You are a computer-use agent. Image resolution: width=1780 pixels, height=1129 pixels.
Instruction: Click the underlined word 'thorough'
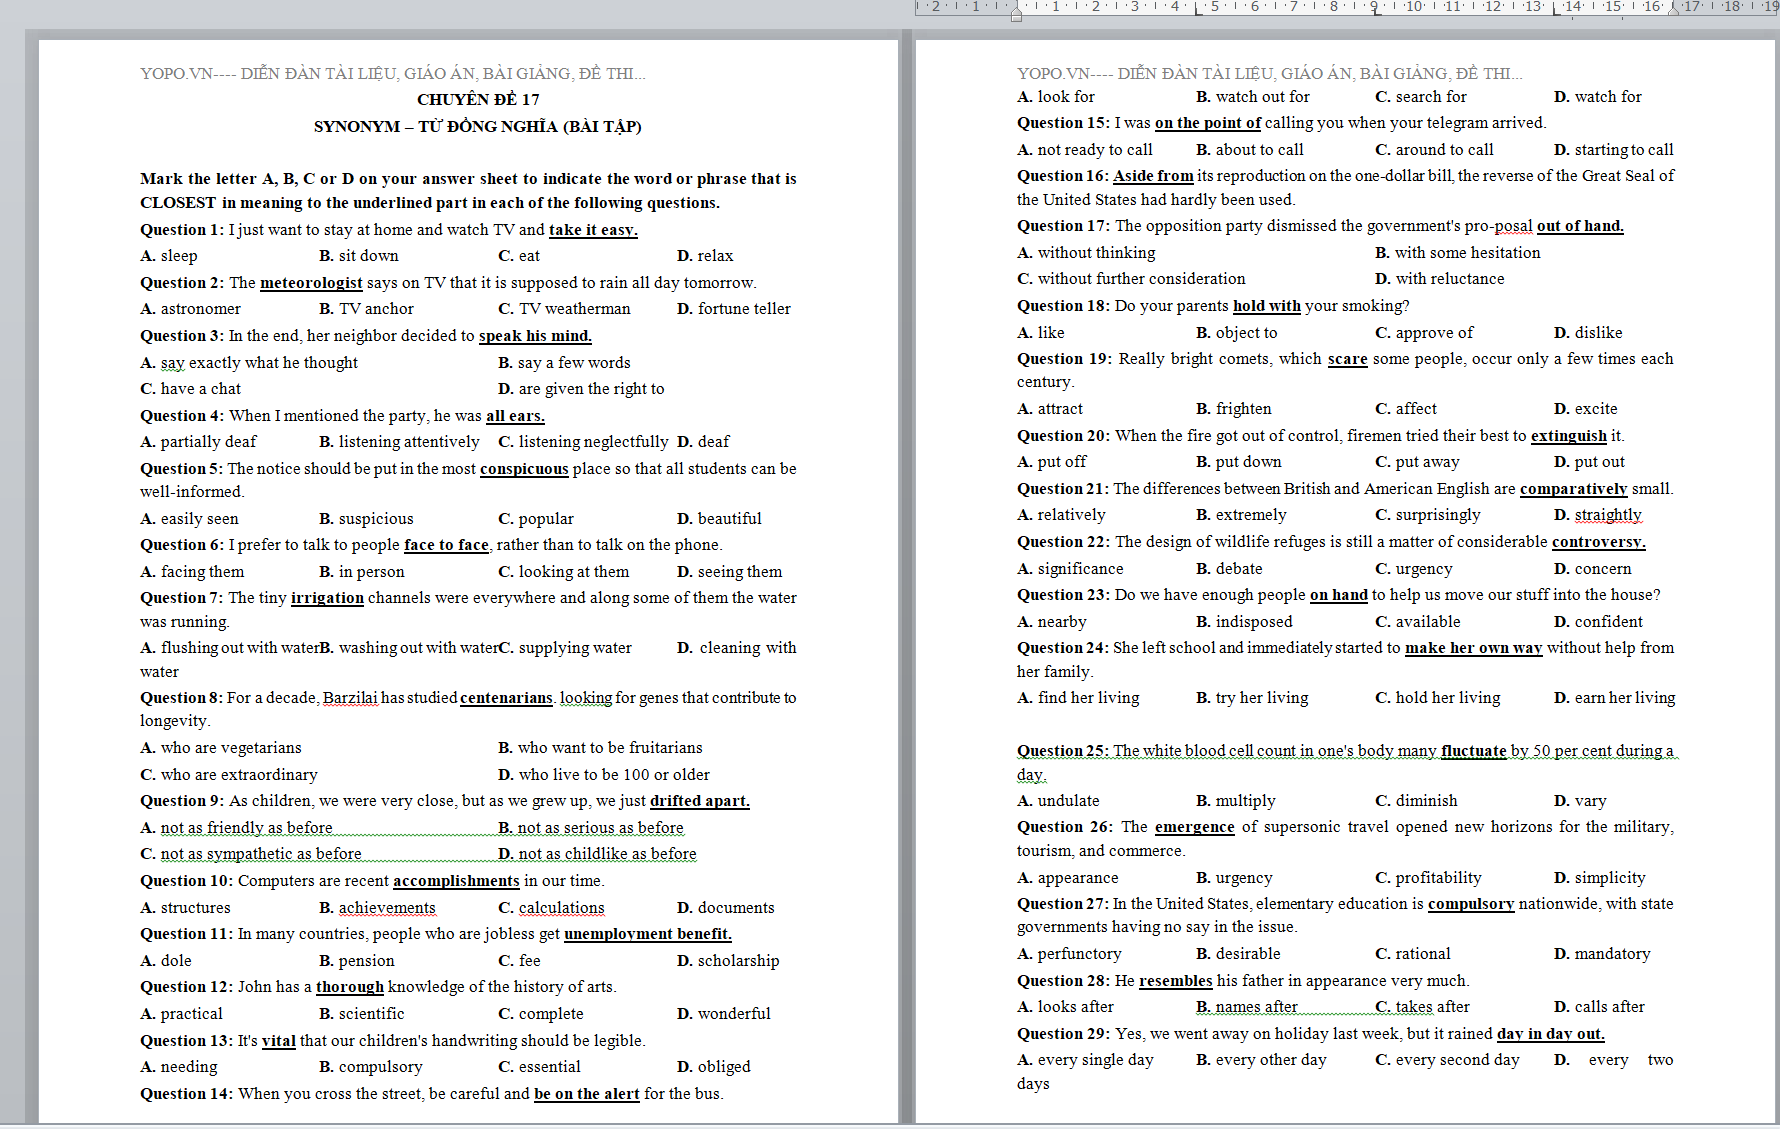350,987
